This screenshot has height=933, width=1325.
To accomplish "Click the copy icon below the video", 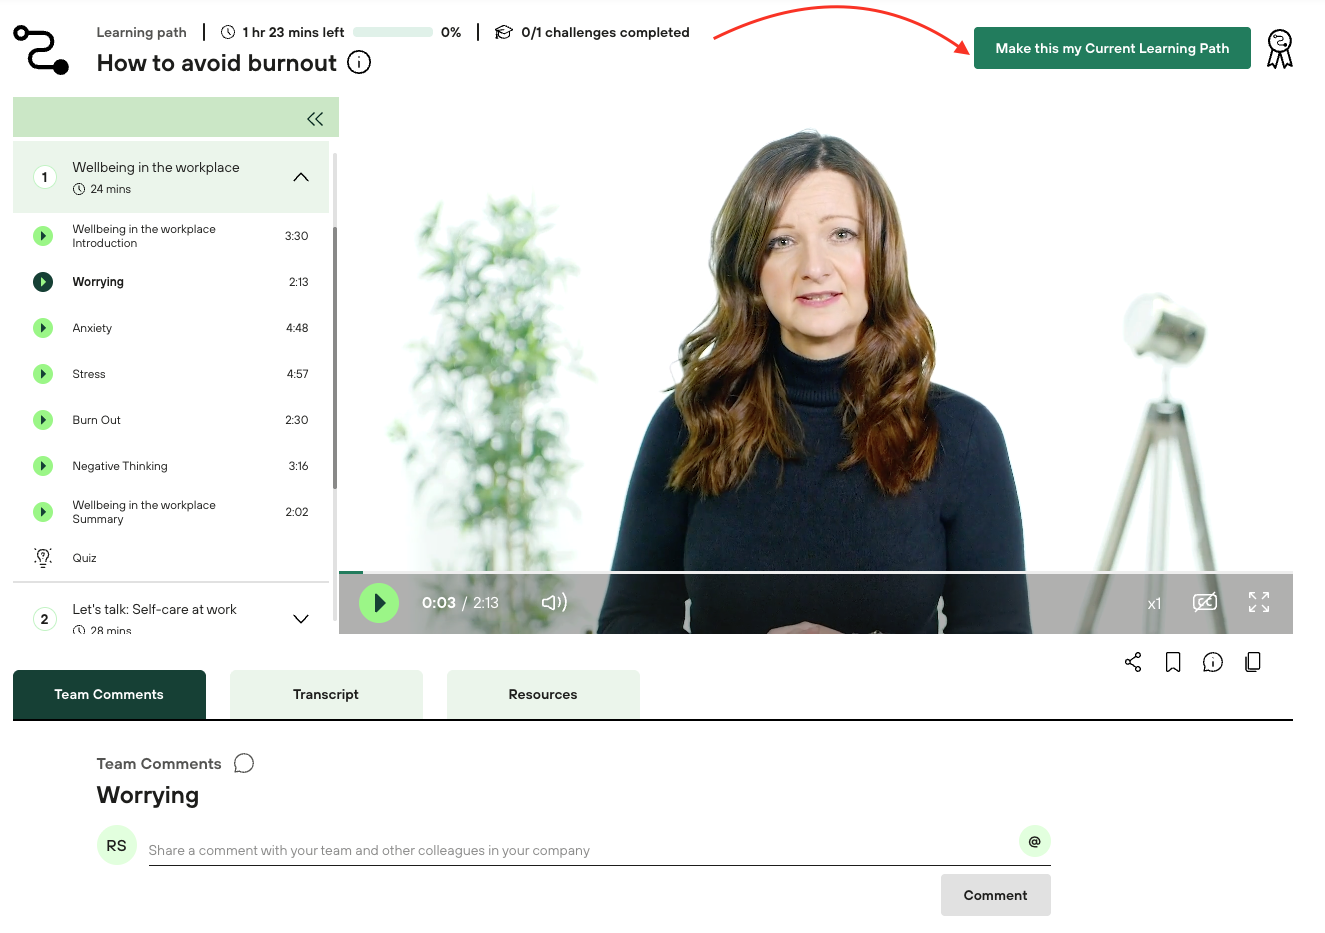I will pos(1252,662).
